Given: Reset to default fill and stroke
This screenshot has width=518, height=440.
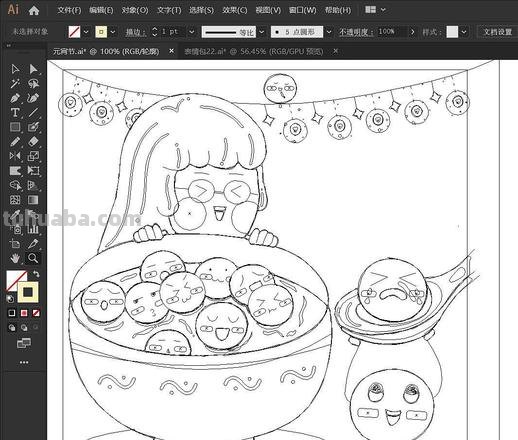Looking at the screenshot, I should (x=10, y=298).
